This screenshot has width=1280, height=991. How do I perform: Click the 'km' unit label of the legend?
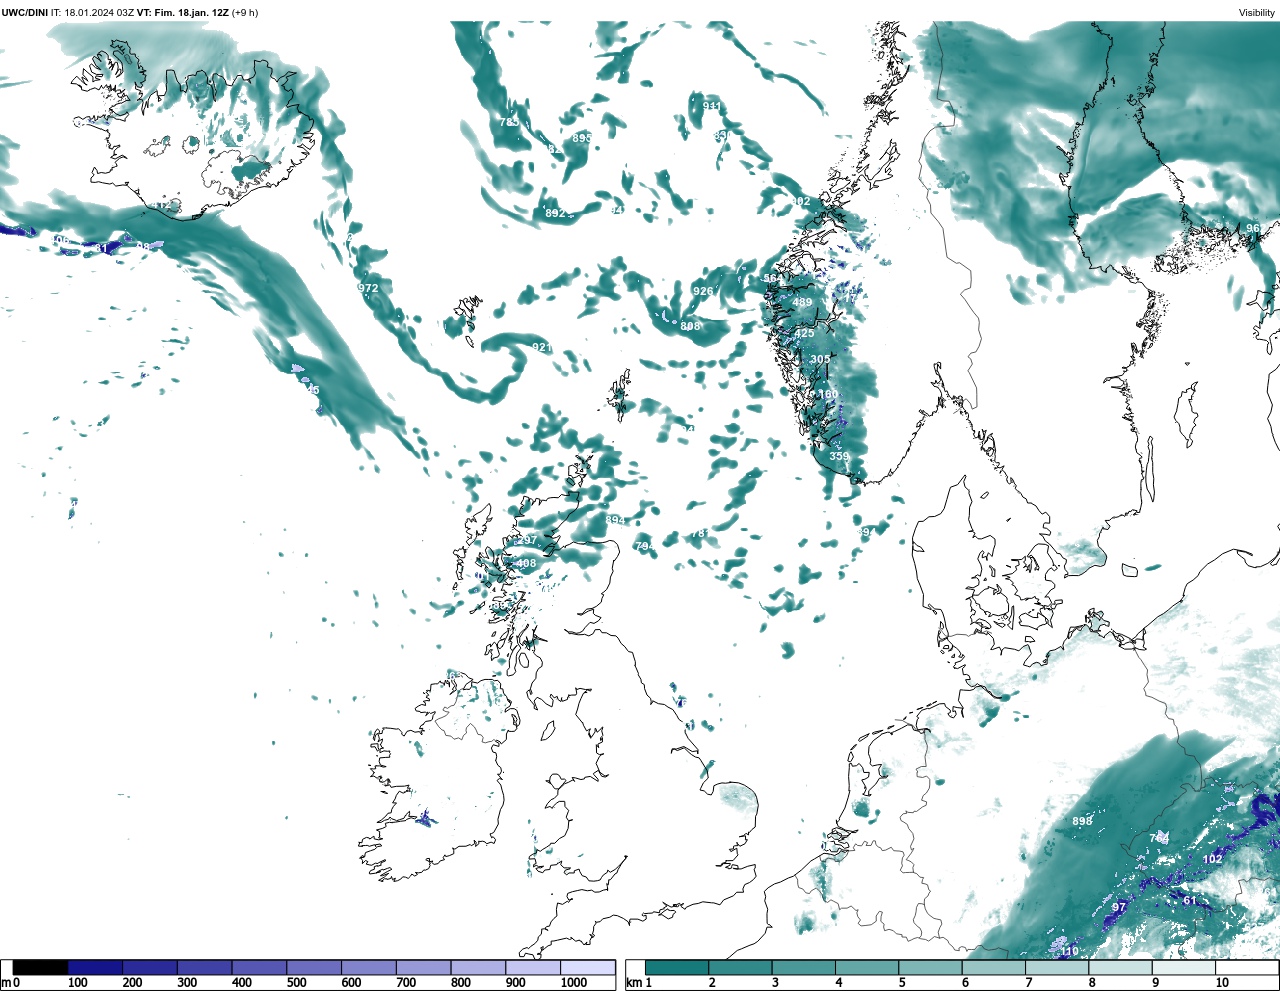click(x=633, y=983)
